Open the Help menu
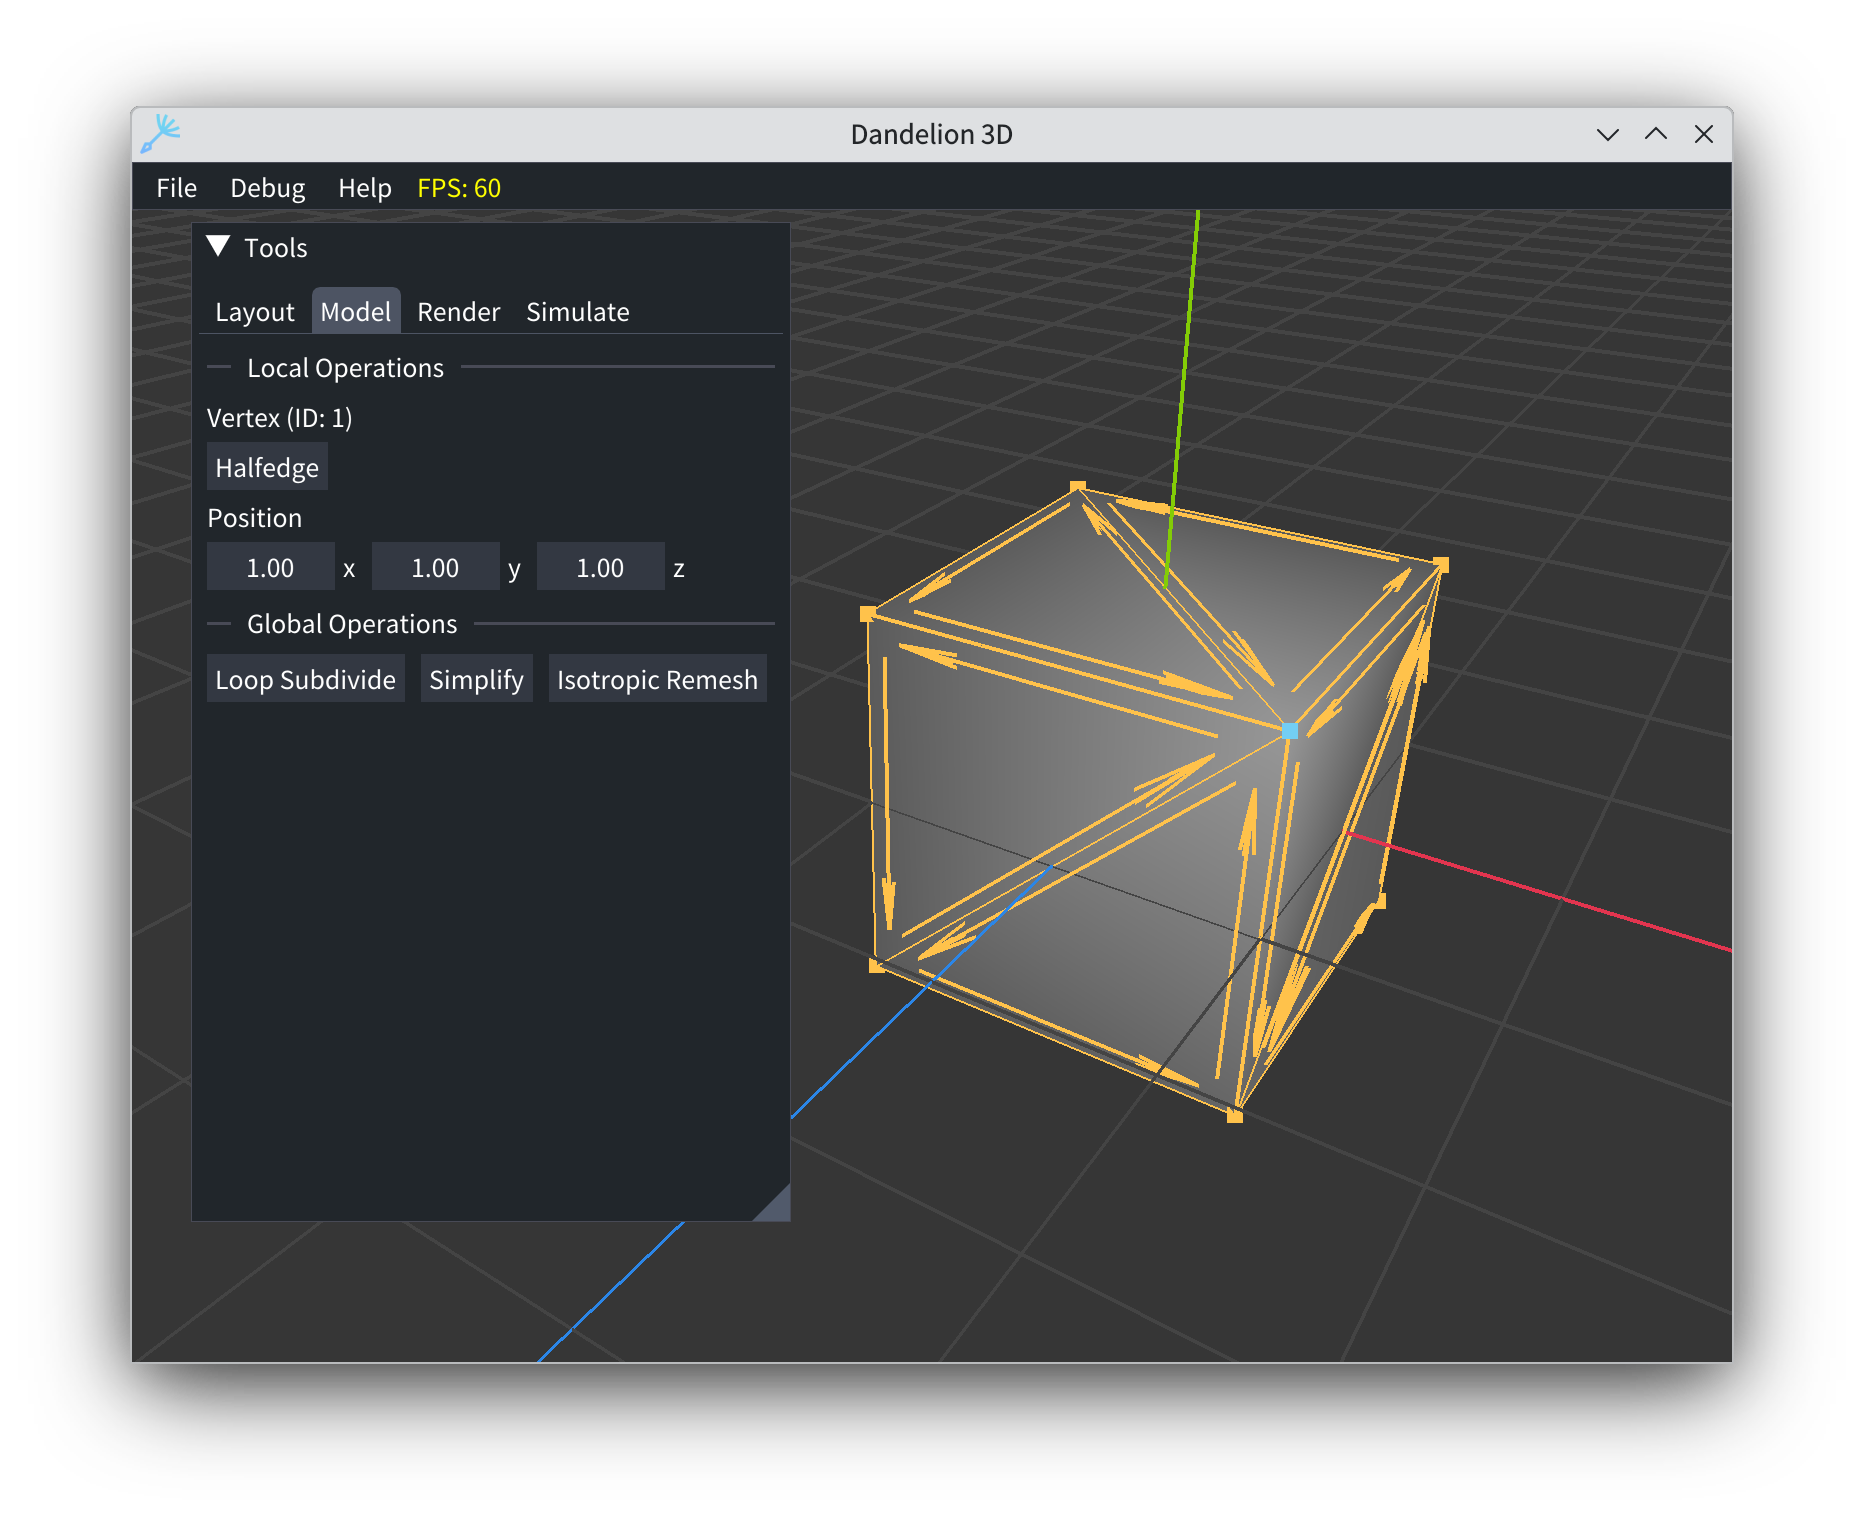The width and height of the screenshot is (1864, 1518). (x=364, y=188)
